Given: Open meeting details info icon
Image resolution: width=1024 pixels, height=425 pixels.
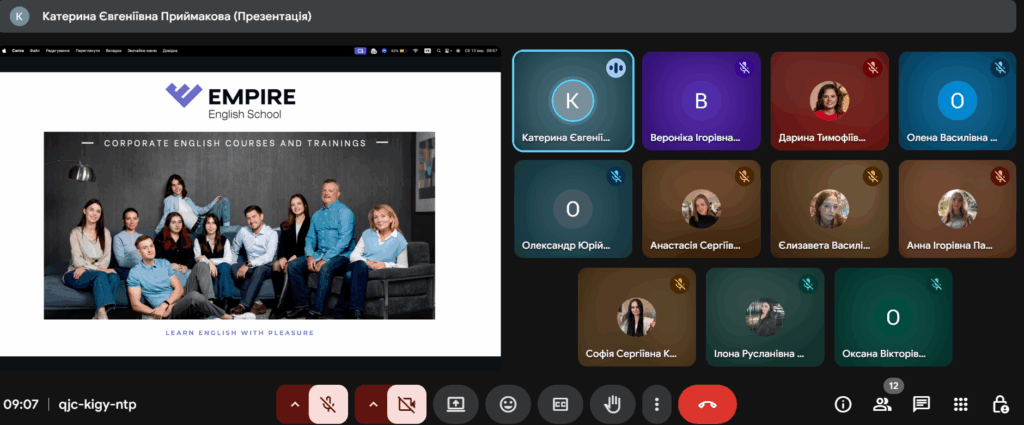Looking at the screenshot, I should pyautogui.click(x=843, y=404).
